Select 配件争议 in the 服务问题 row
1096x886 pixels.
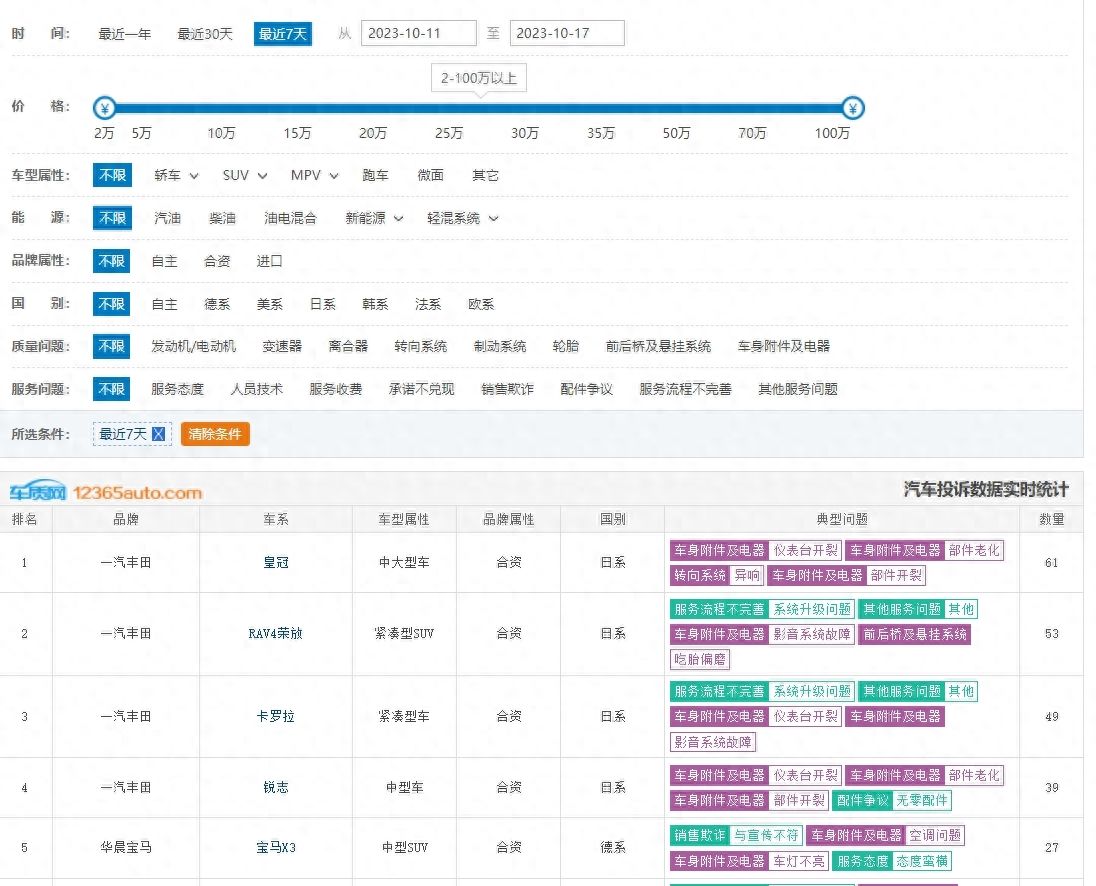point(586,389)
